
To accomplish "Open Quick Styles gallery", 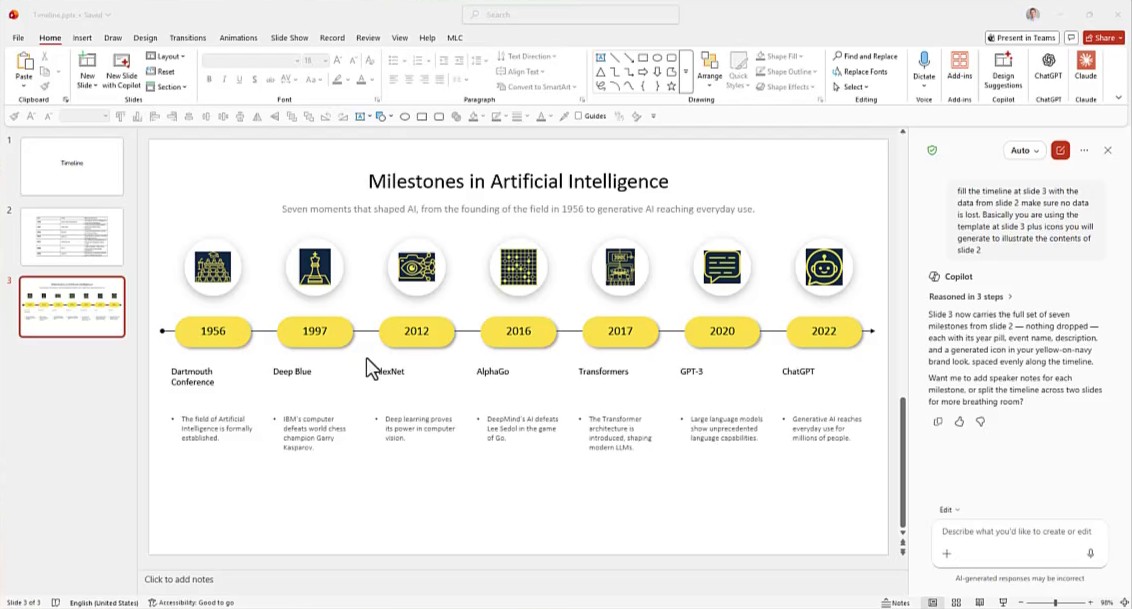I will click(x=738, y=69).
